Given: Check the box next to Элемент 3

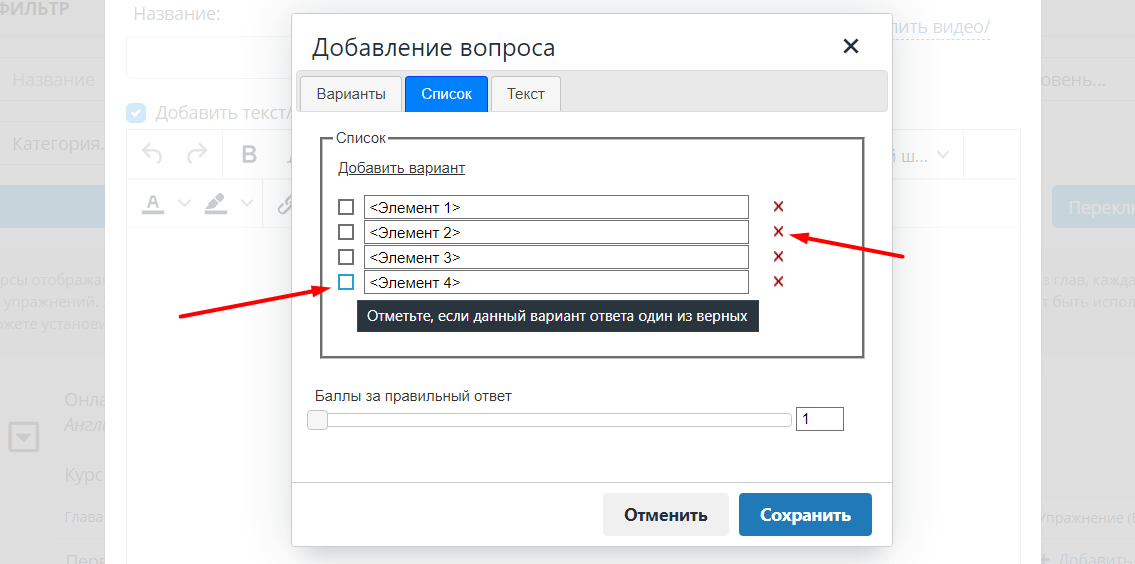Looking at the screenshot, I should (346, 257).
